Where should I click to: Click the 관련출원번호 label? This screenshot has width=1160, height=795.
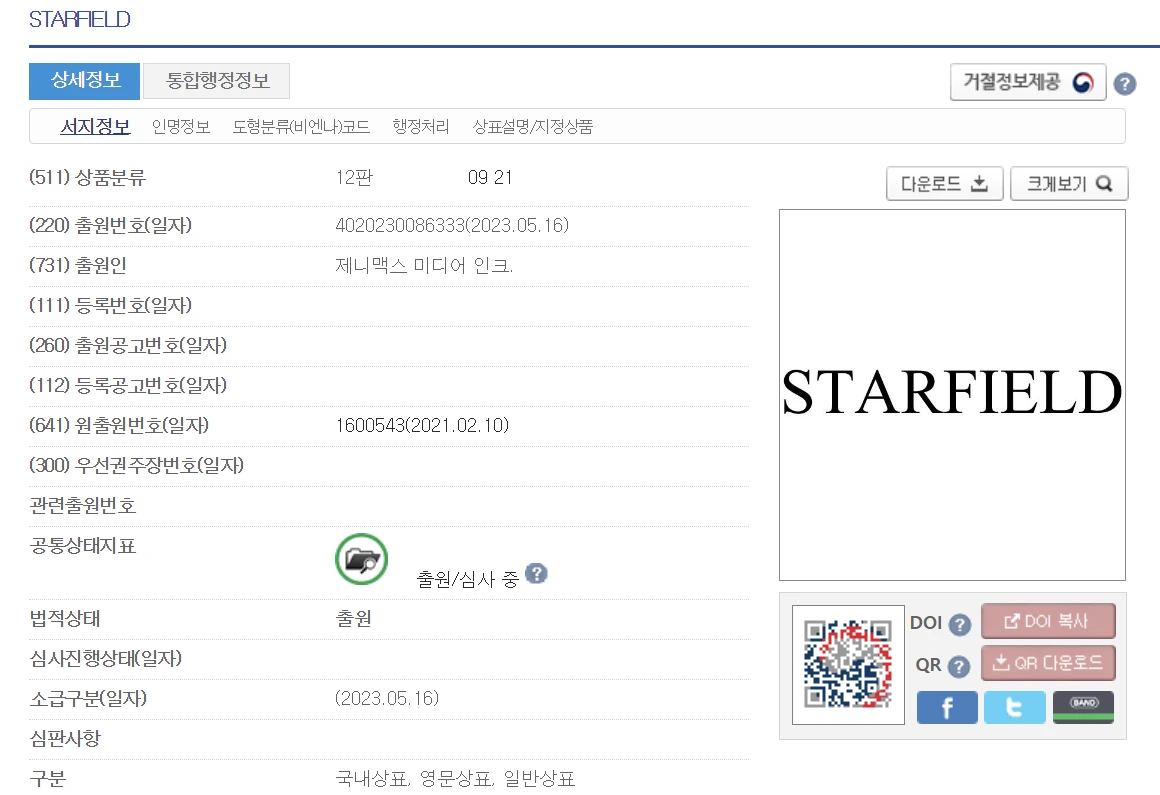pyautogui.click(x=83, y=506)
